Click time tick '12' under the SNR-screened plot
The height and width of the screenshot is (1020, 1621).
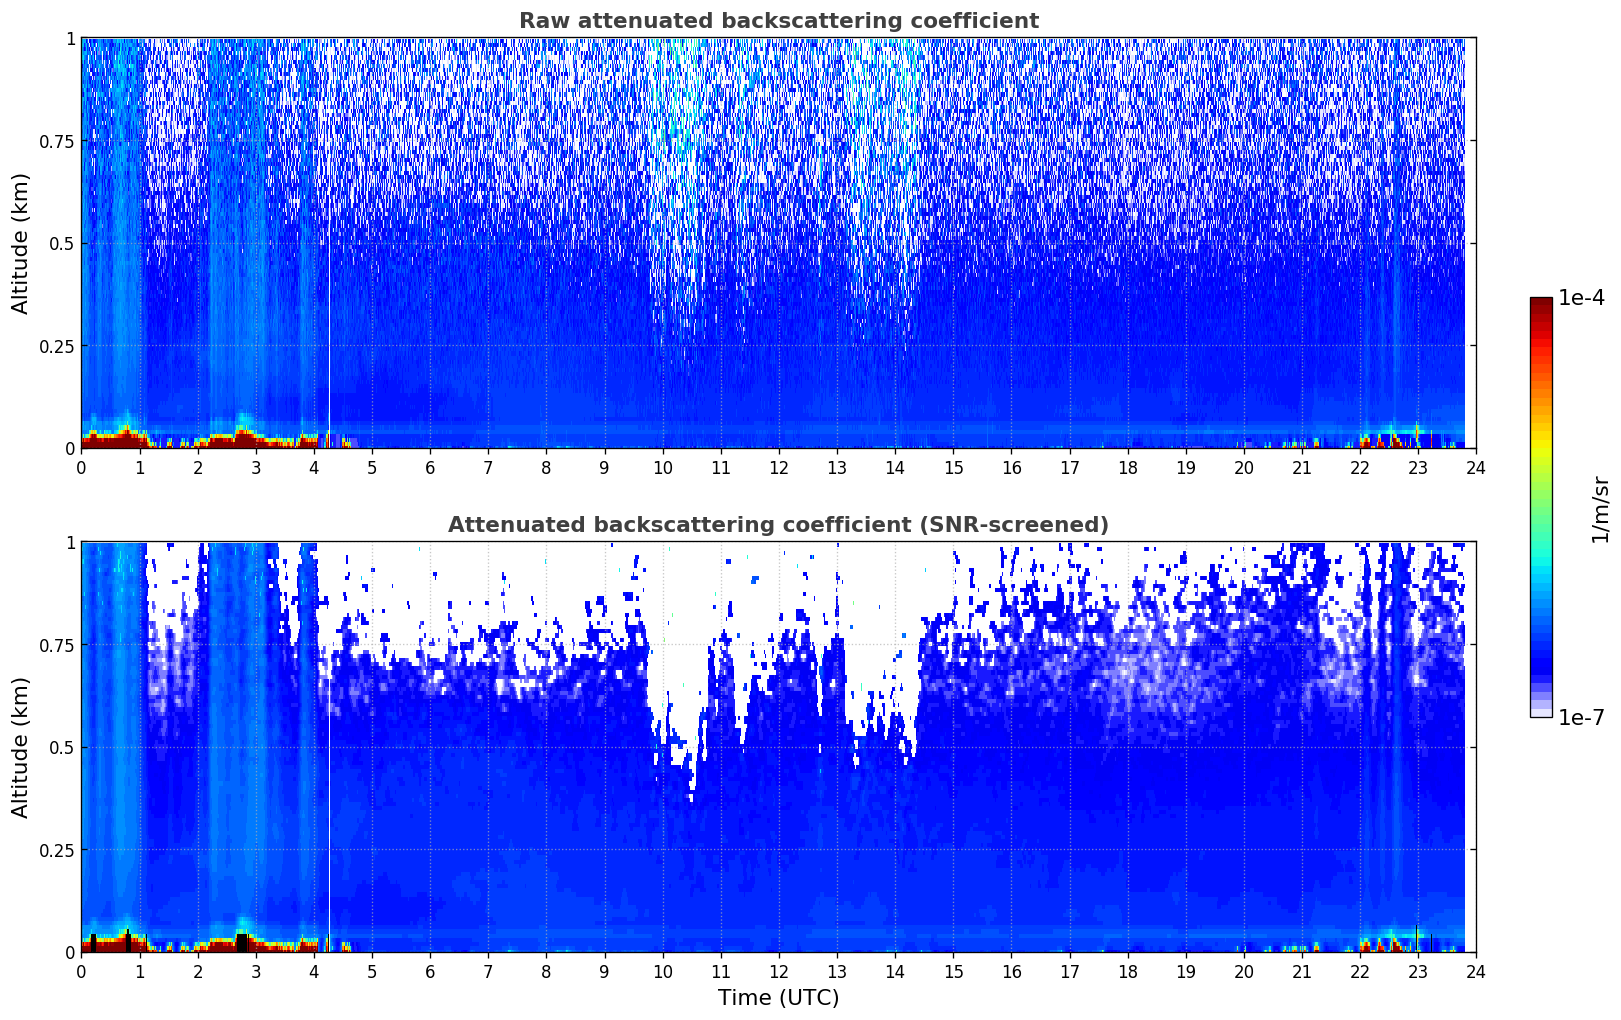click(x=779, y=971)
